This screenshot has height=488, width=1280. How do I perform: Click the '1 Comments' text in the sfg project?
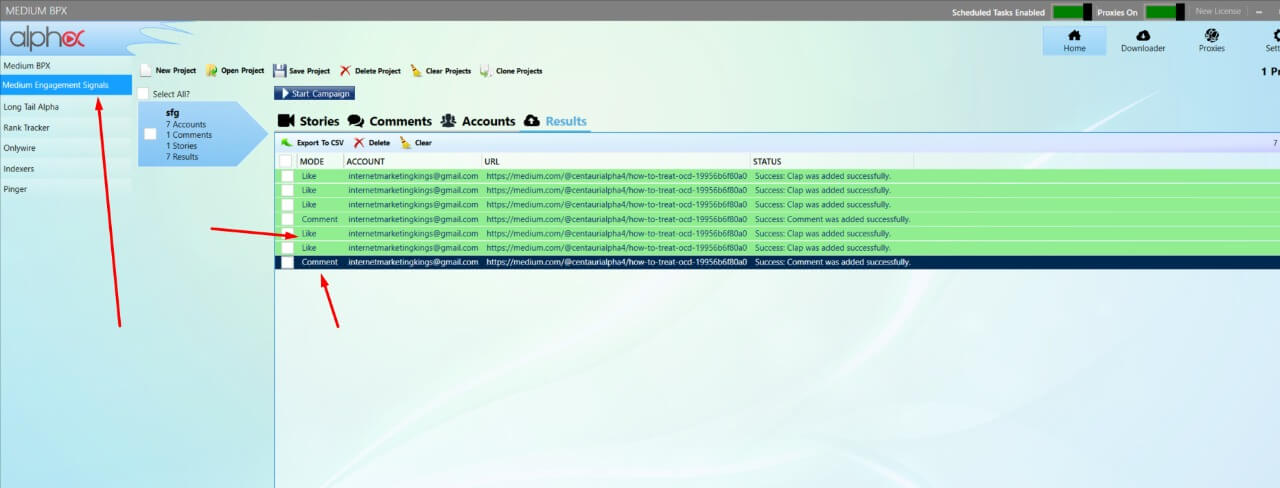pos(189,135)
